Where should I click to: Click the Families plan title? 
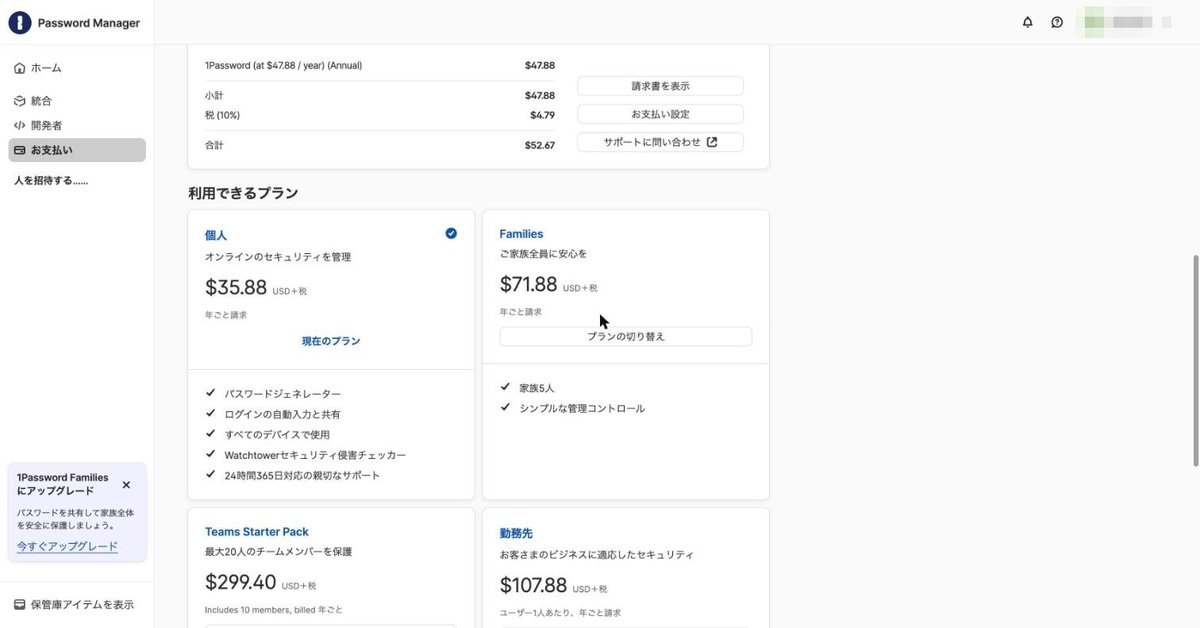(x=521, y=234)
